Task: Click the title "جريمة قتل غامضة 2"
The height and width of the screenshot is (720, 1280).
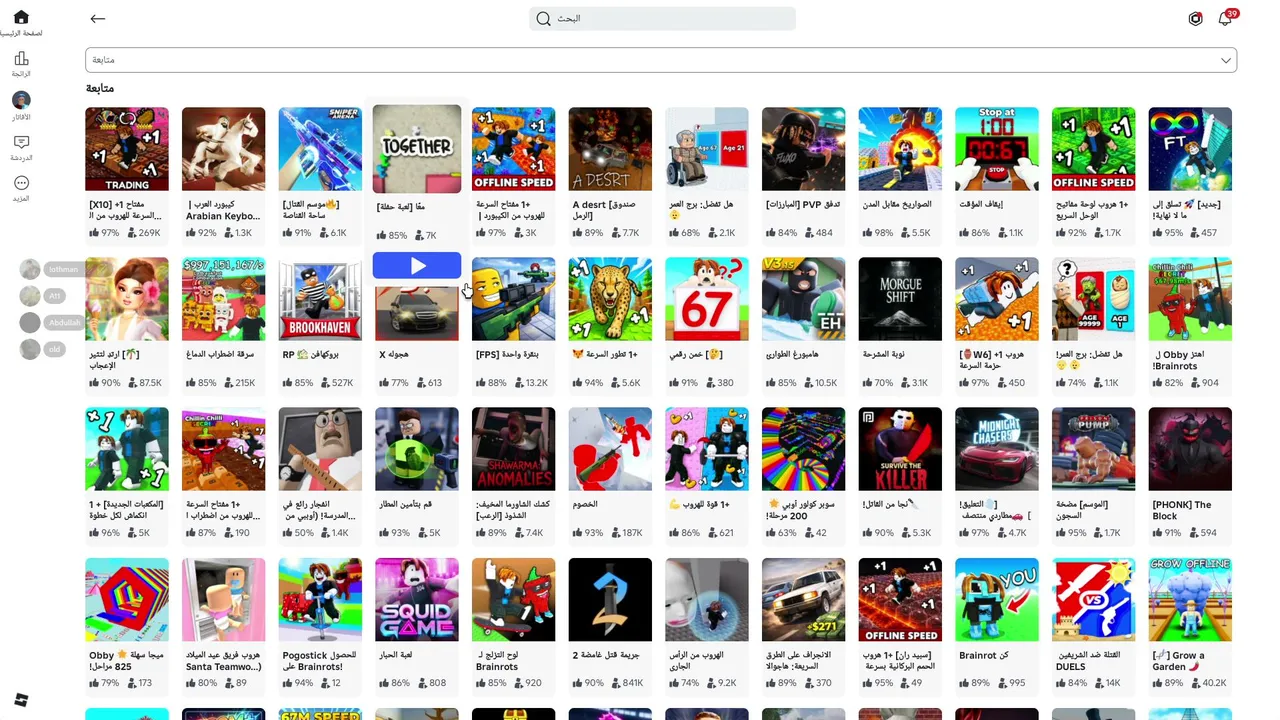Action: (x=604, y=655)
